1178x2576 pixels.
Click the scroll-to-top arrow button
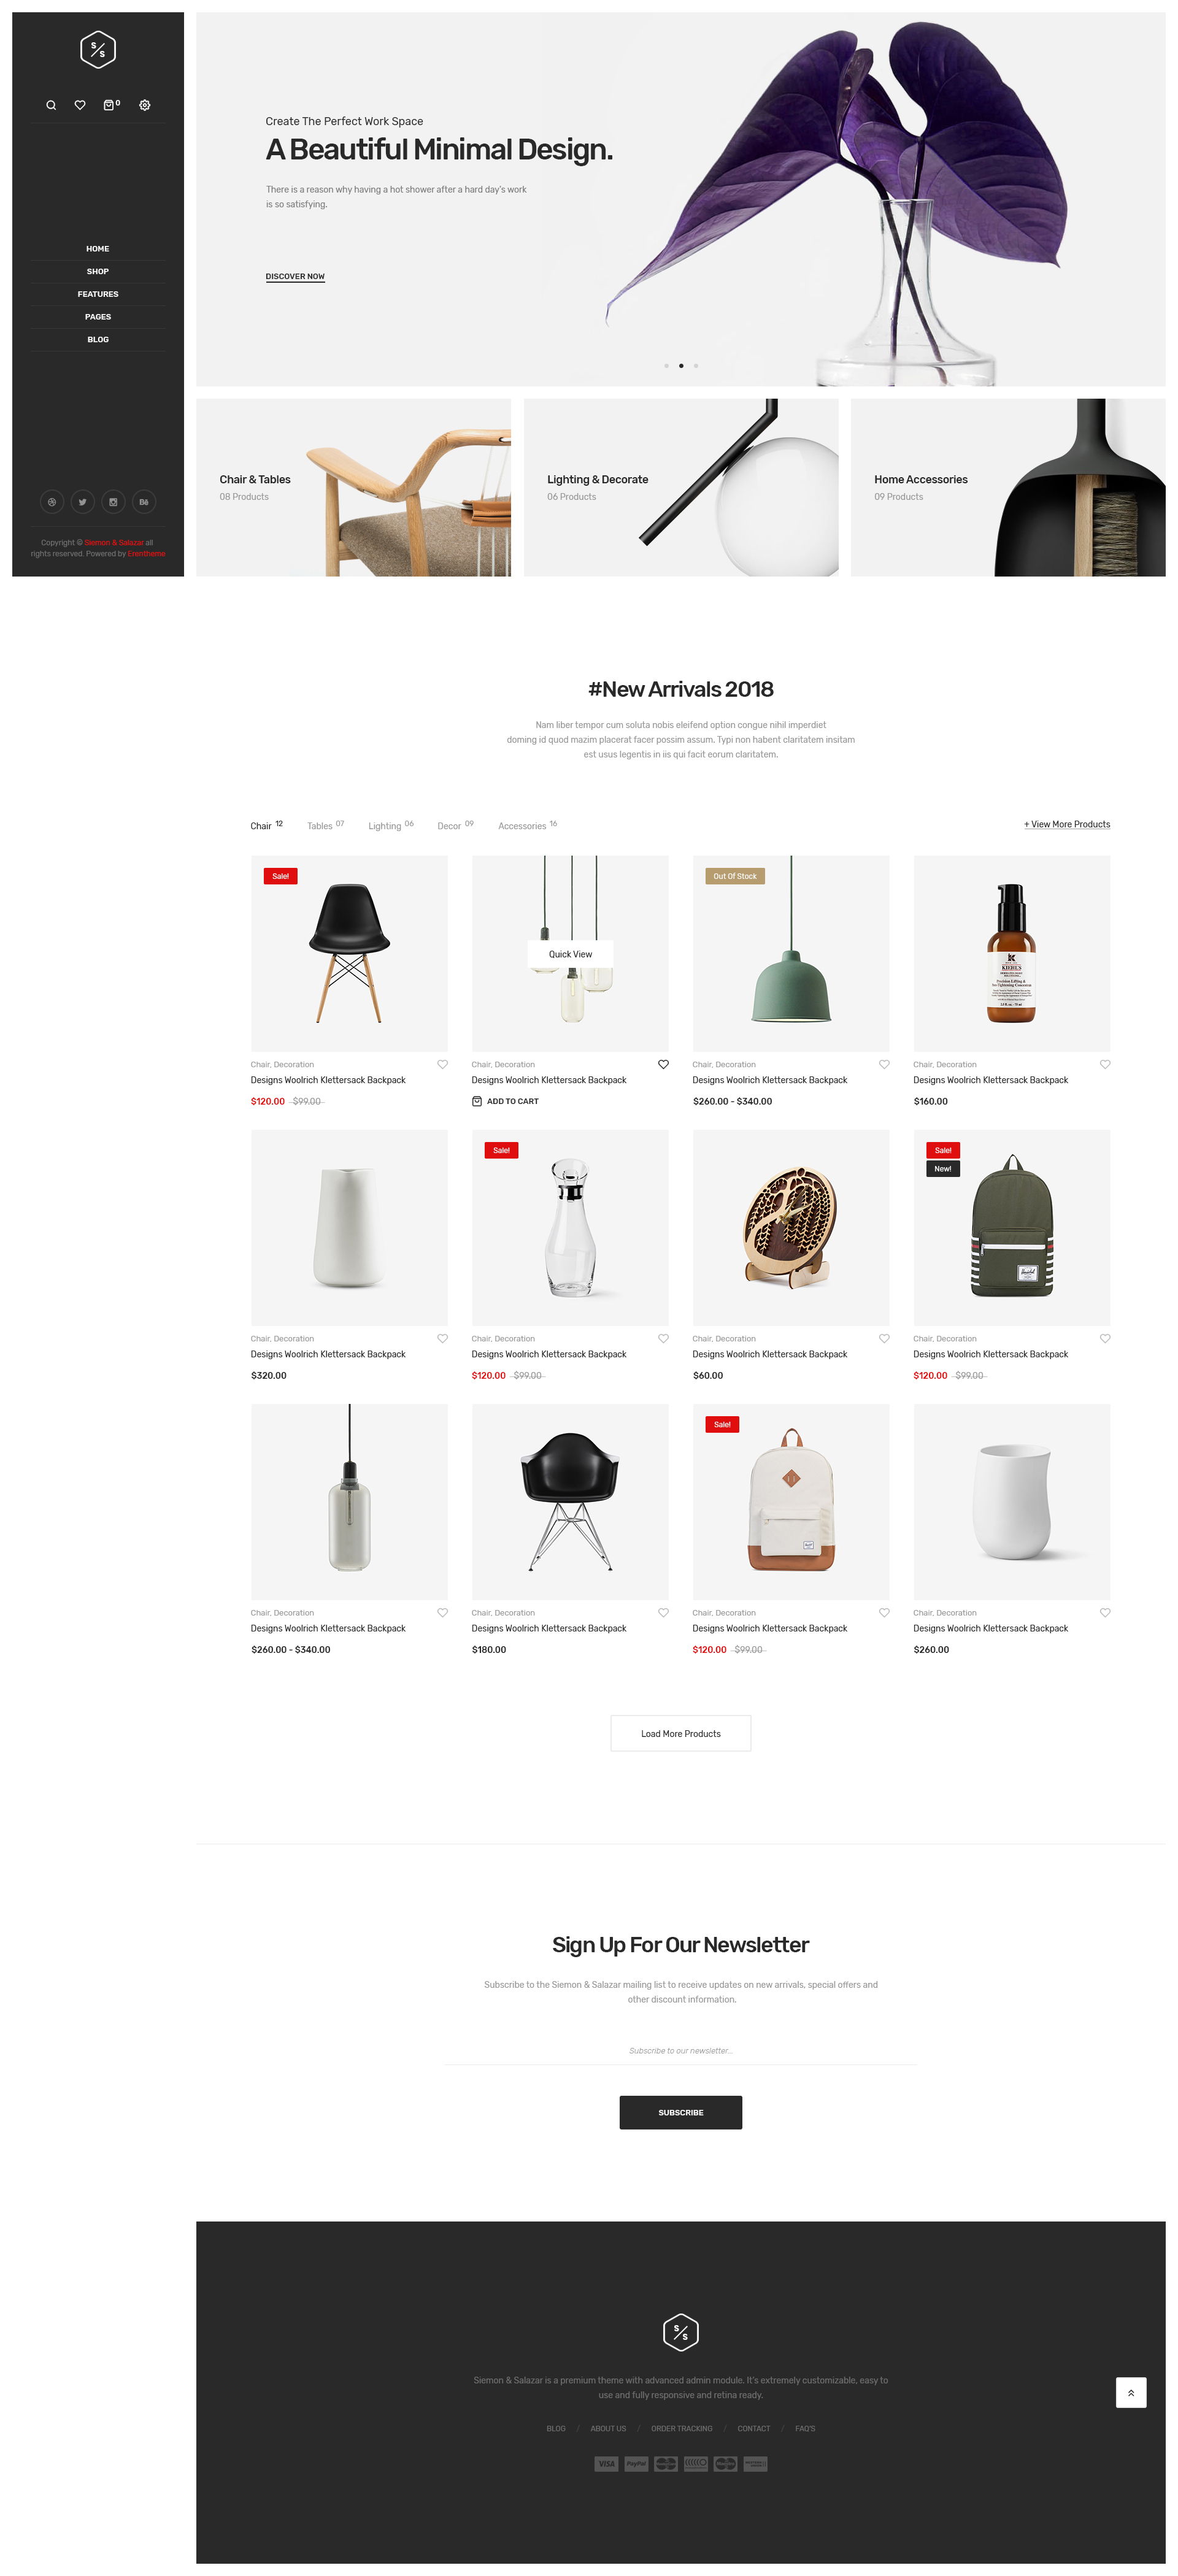(x=1131, y=2392)
